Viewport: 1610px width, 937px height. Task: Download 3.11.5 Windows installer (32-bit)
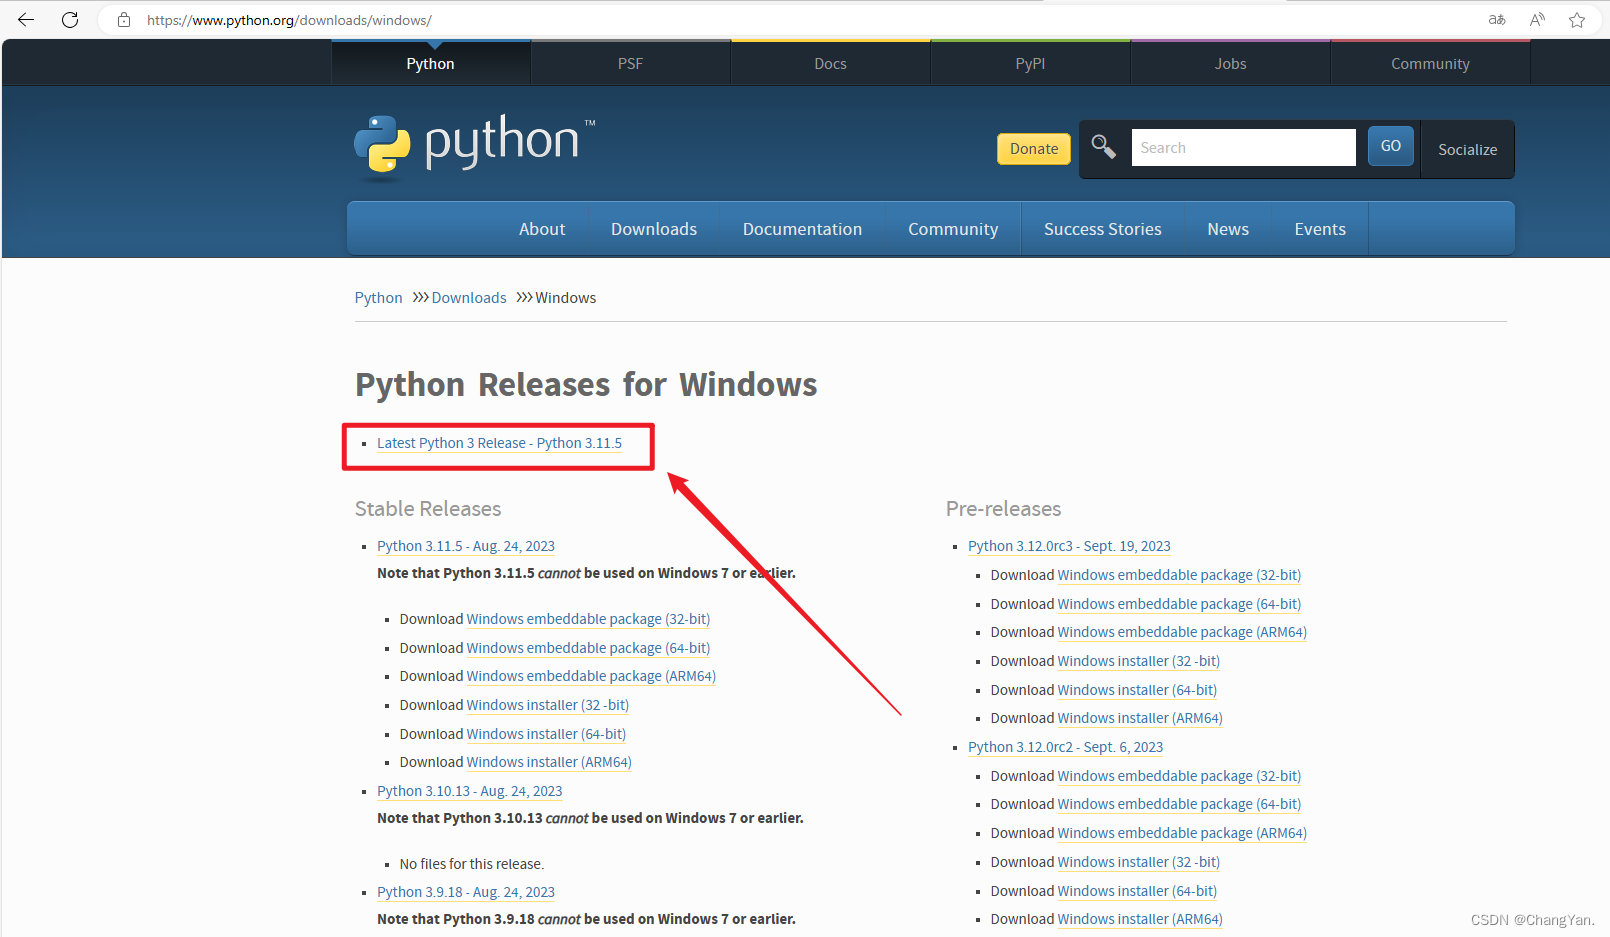(x=548, y=705)
